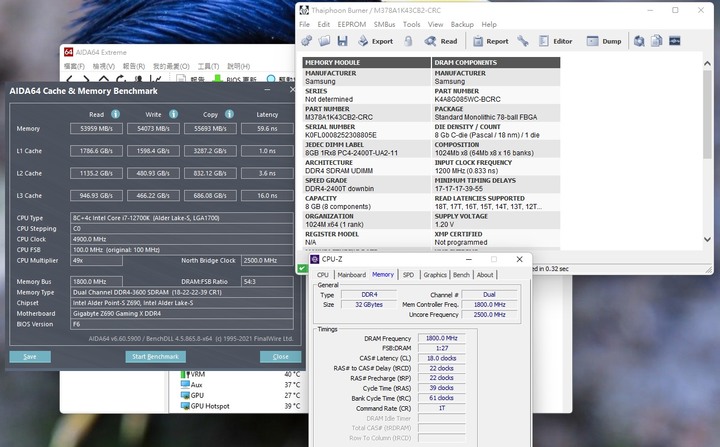Open the Editor in Thaiphoon Burner toolbar
Screen dimensions: 720x447
point(556,41)
